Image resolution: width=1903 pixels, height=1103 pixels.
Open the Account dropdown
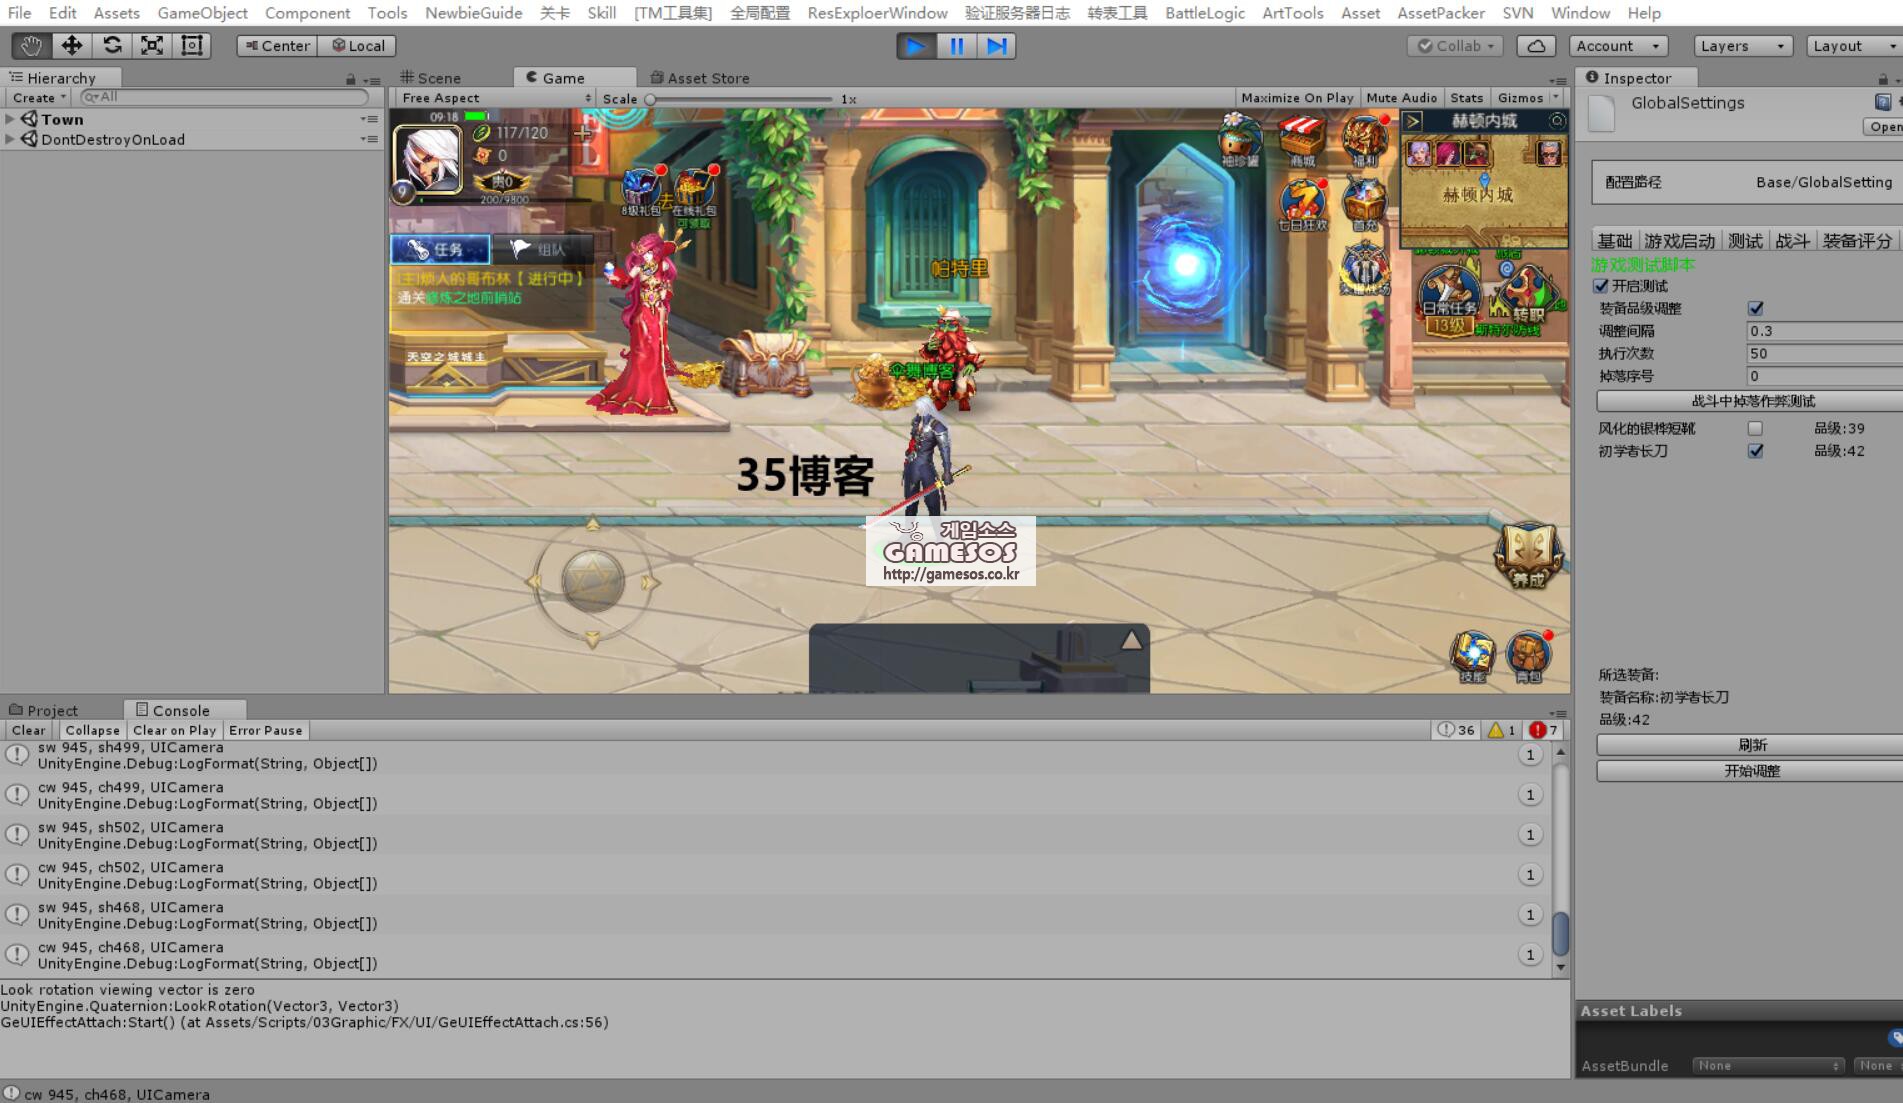(1618, 46)
